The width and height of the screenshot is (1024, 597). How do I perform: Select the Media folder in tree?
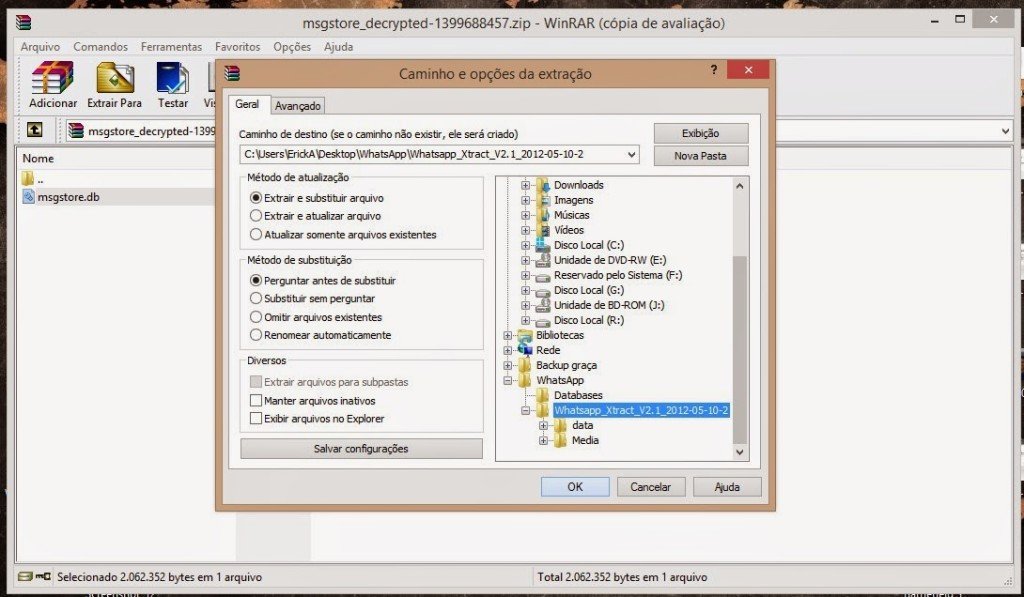tap(585, 440)
